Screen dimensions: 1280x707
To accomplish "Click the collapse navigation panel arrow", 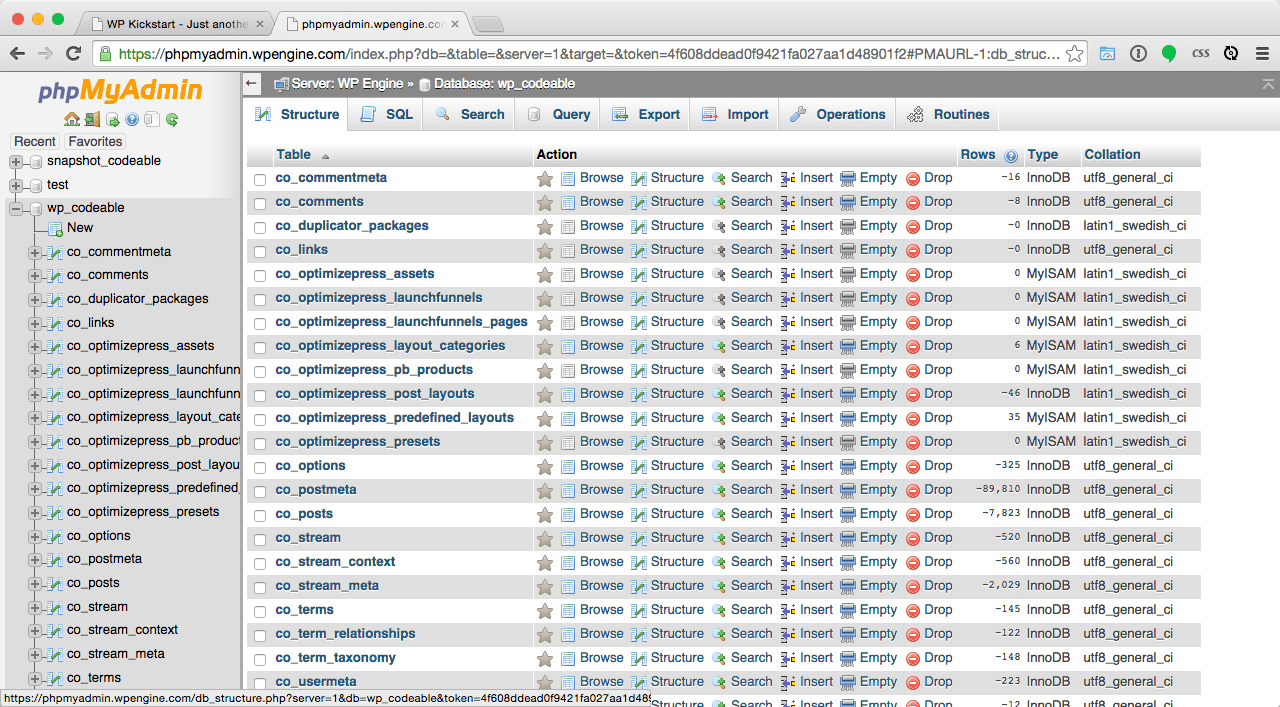I will coord(252,84).
